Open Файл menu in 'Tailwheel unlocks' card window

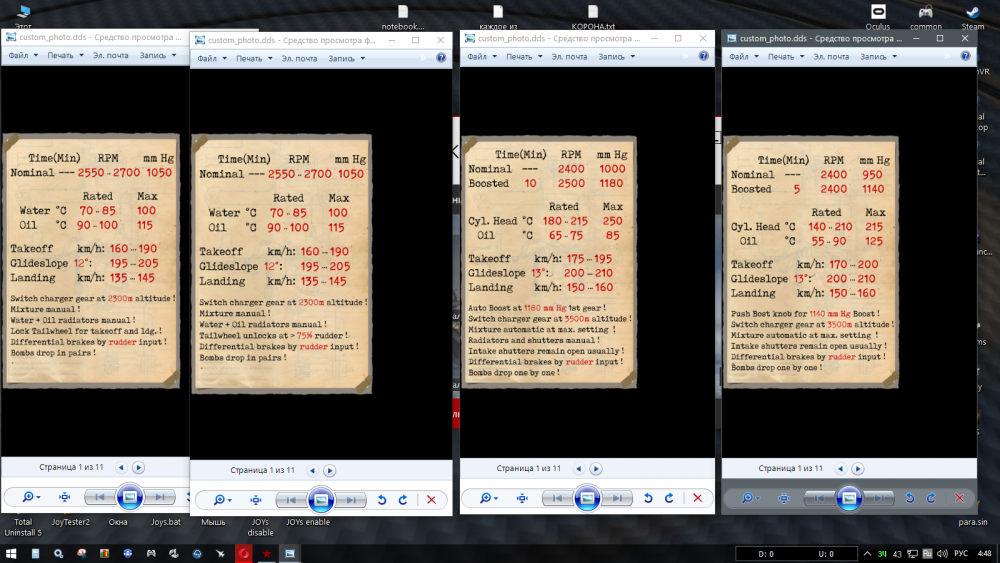(x=212, y=59)
